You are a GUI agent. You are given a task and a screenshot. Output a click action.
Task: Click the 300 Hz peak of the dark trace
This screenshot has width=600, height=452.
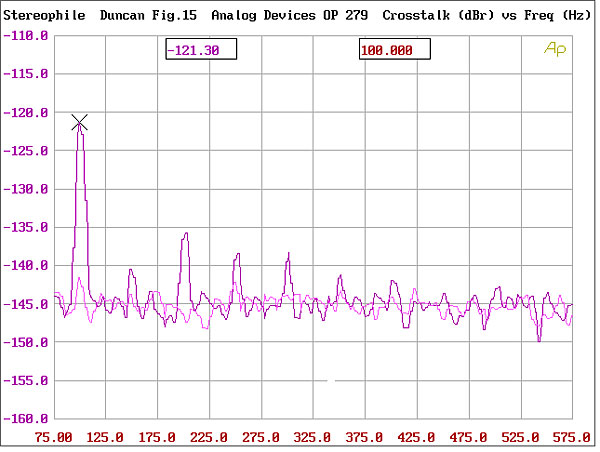pyautogui.click(x=289, y=253)
